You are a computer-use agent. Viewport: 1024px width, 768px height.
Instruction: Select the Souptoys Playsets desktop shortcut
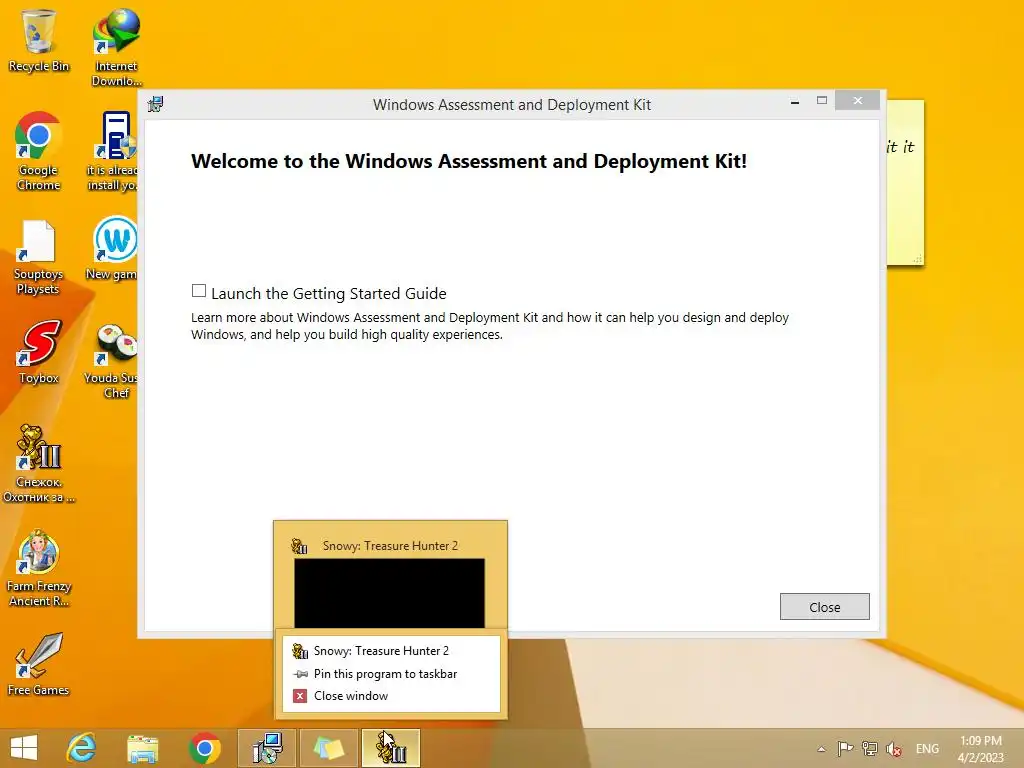39,257
